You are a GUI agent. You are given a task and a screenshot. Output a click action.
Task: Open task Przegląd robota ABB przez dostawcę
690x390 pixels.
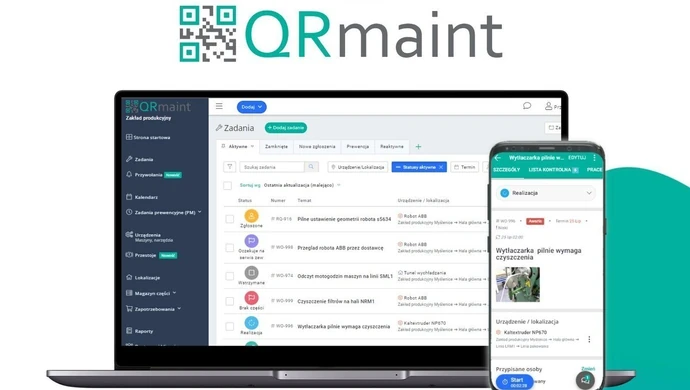coord(340,248)
